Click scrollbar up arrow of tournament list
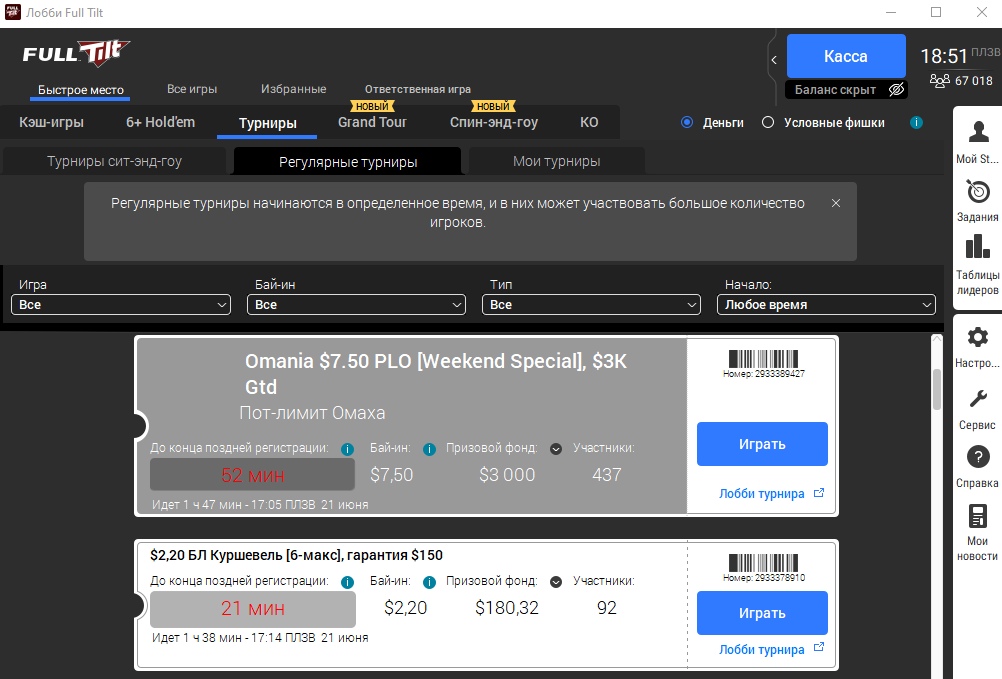Screen dimensions: 1002x679 point(937,339)
